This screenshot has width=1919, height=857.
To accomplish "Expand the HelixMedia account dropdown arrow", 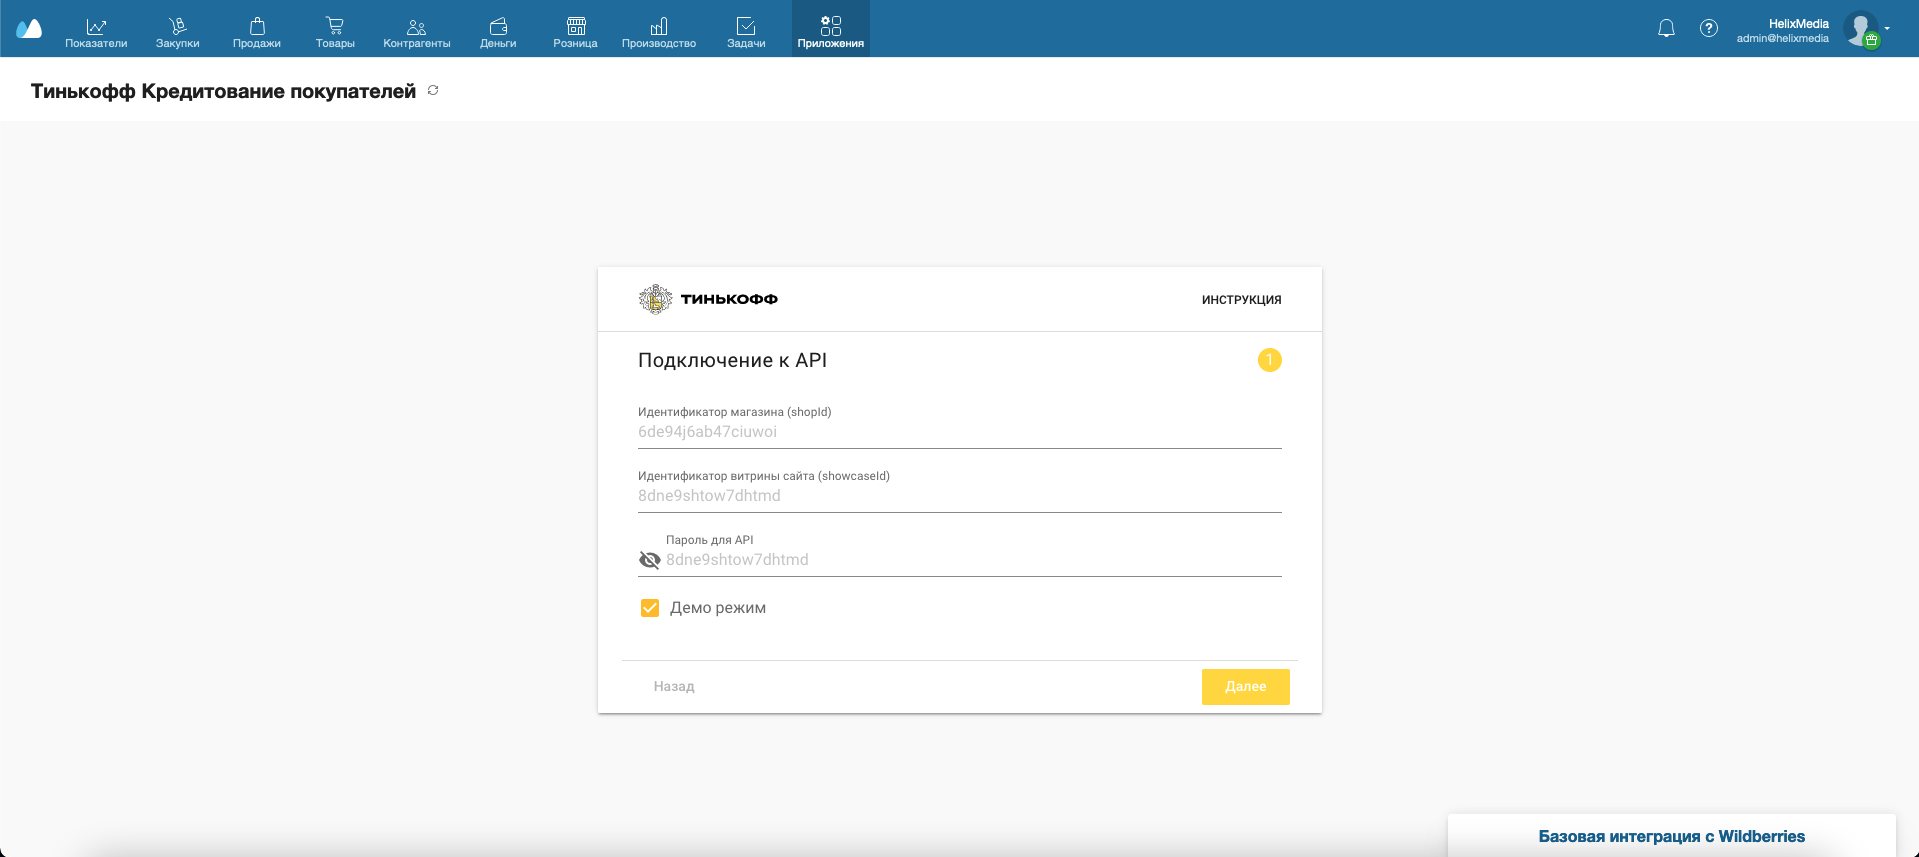I will (1887, 28).
